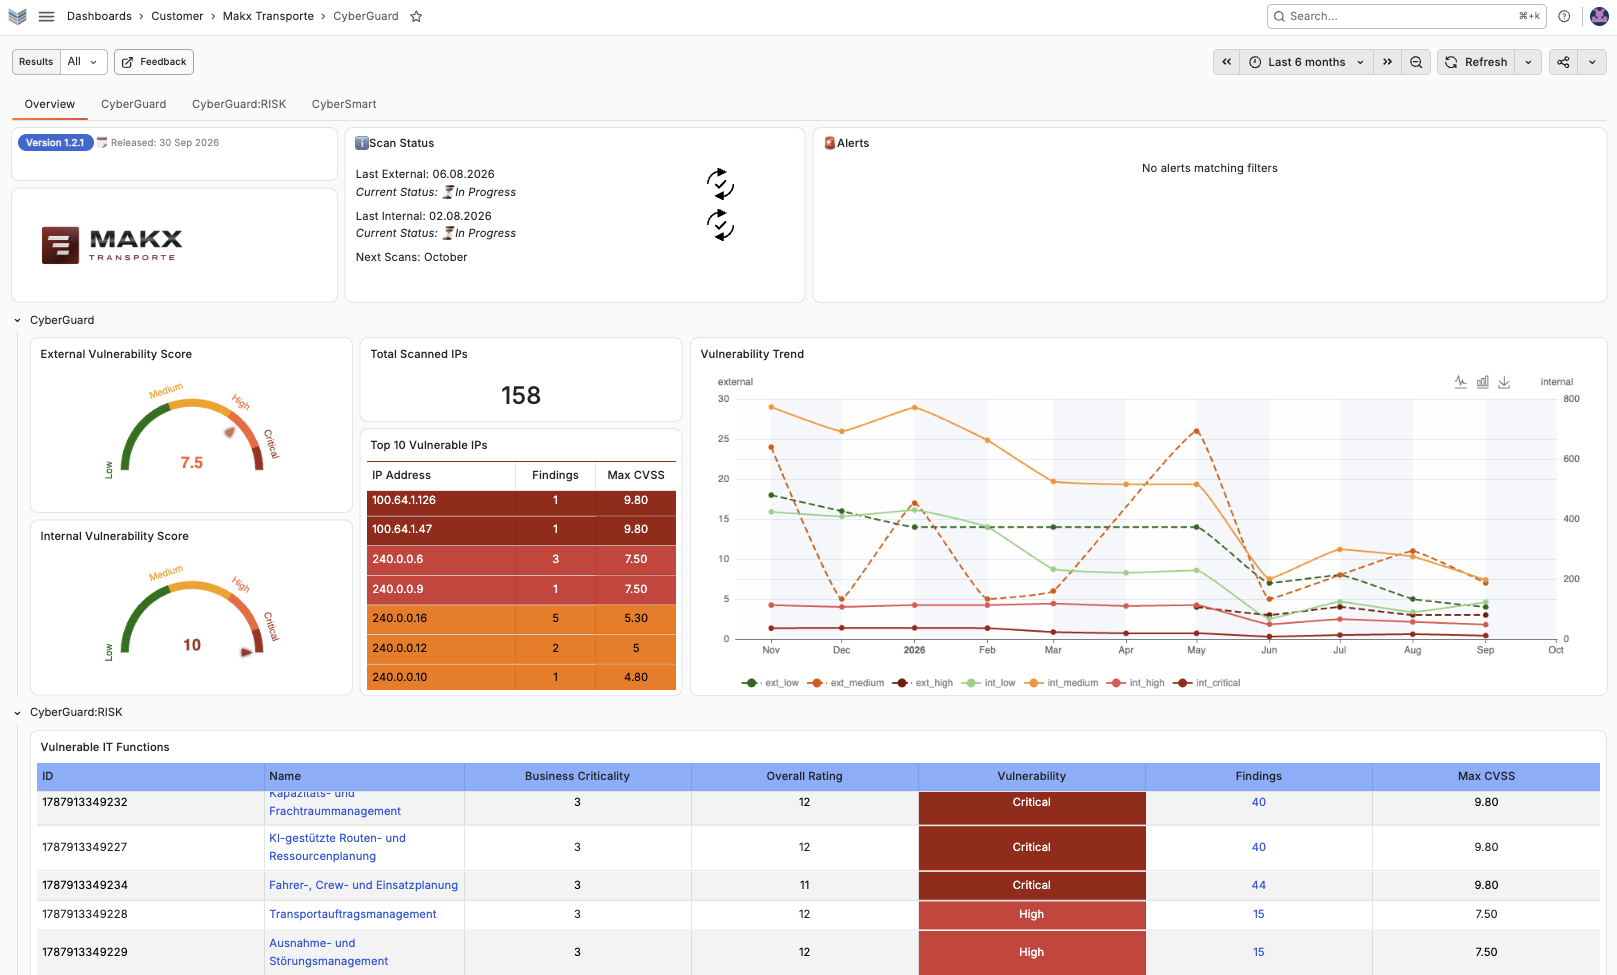
Task: Zoom out the time range
Action: [1416, 62]
